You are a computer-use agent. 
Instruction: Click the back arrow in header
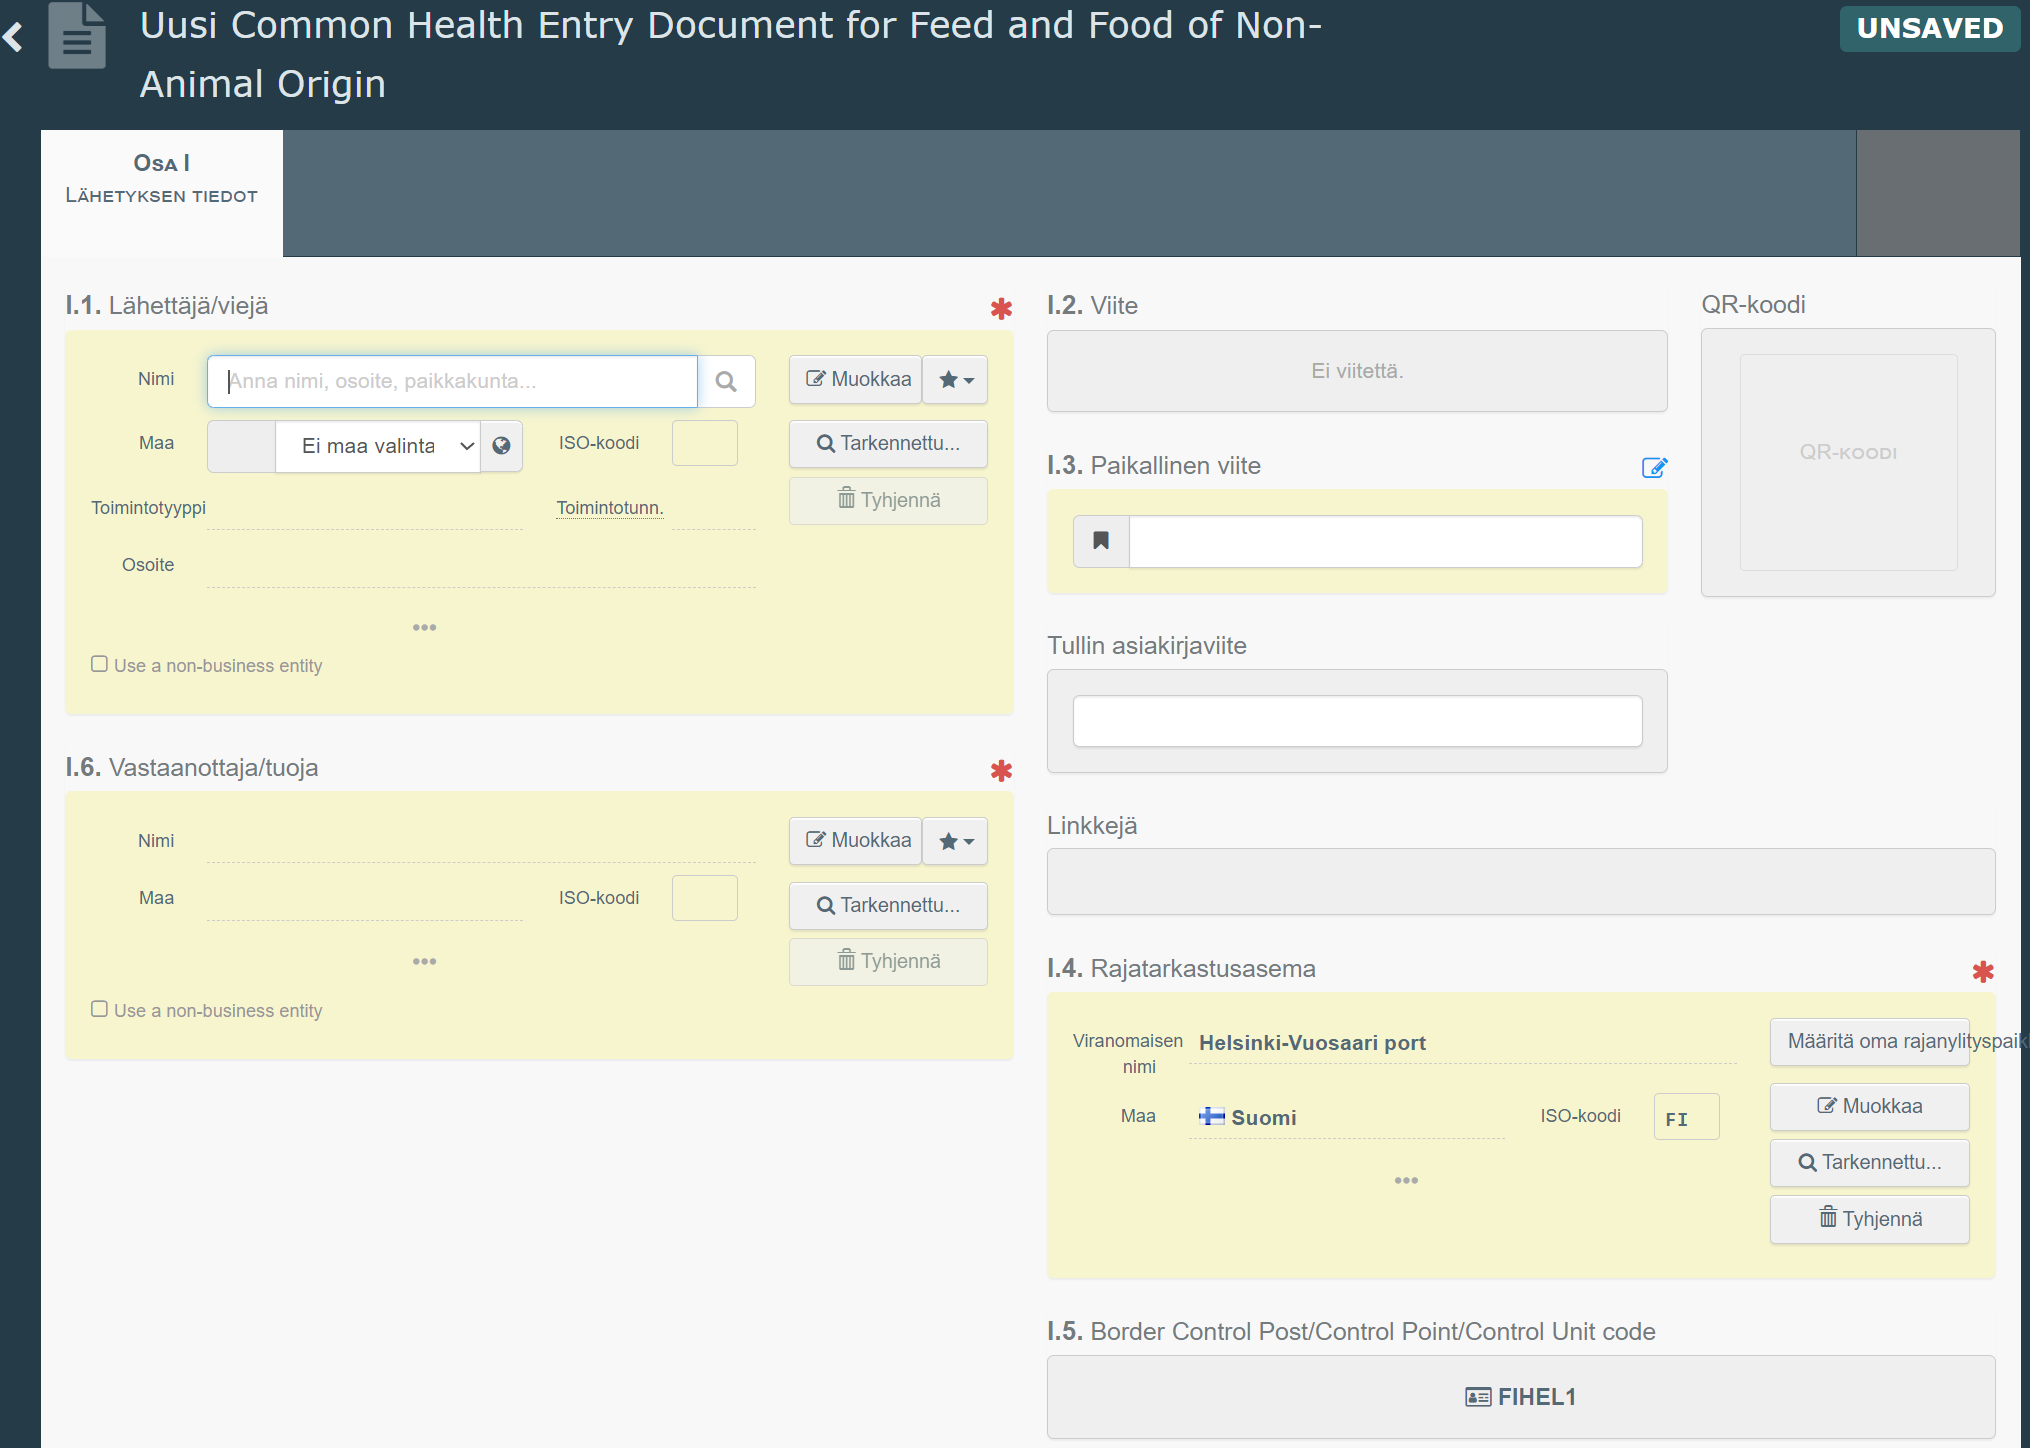(14, 38)
